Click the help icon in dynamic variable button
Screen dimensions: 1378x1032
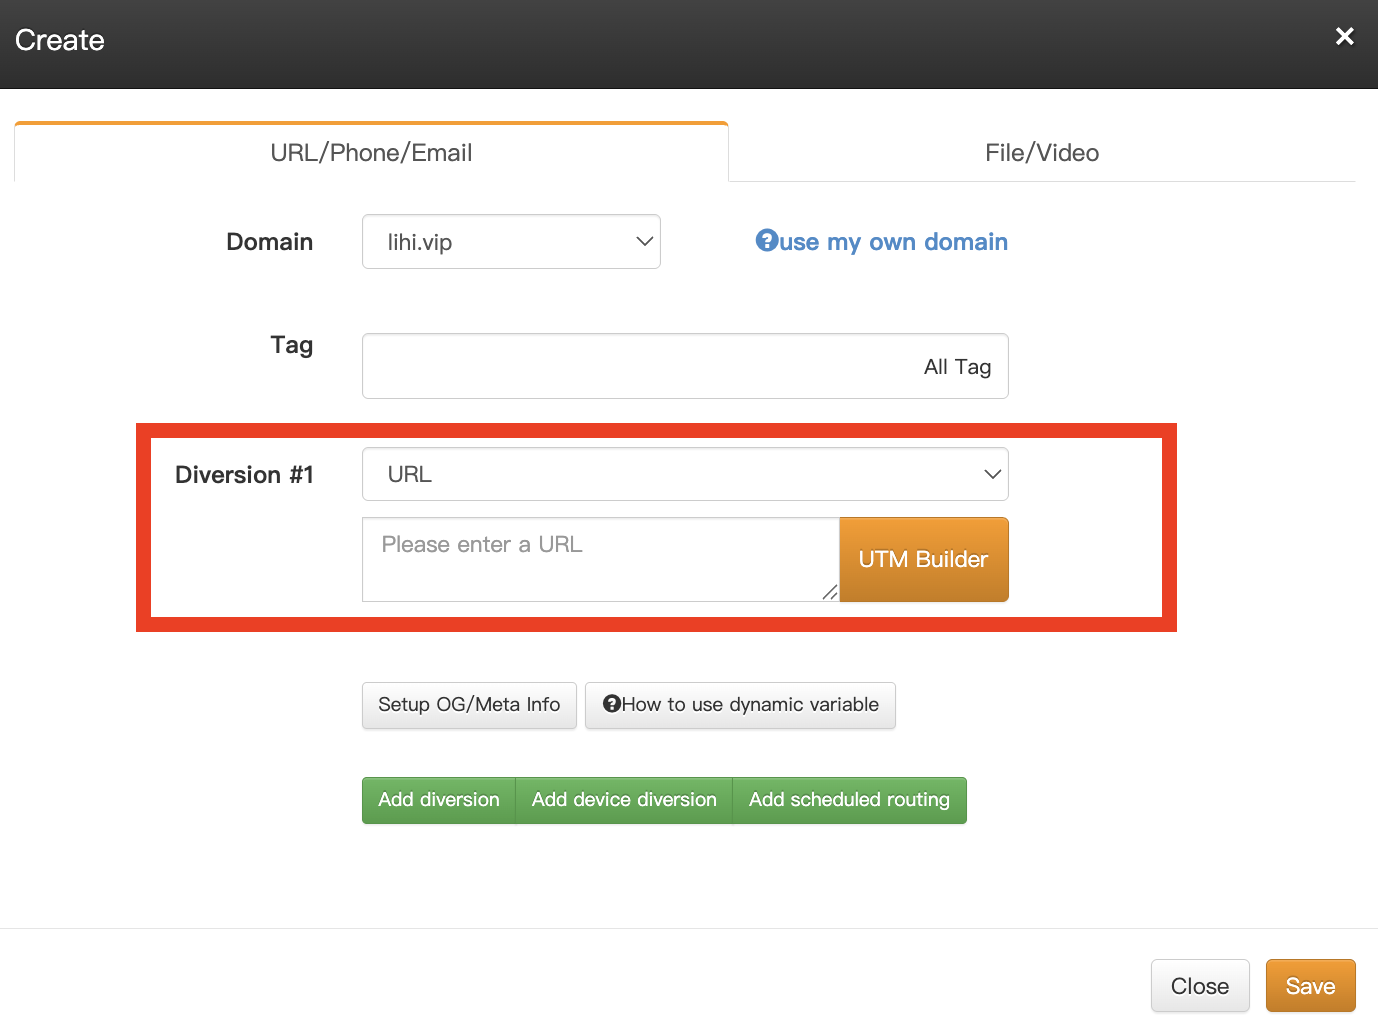click(612, 704)
